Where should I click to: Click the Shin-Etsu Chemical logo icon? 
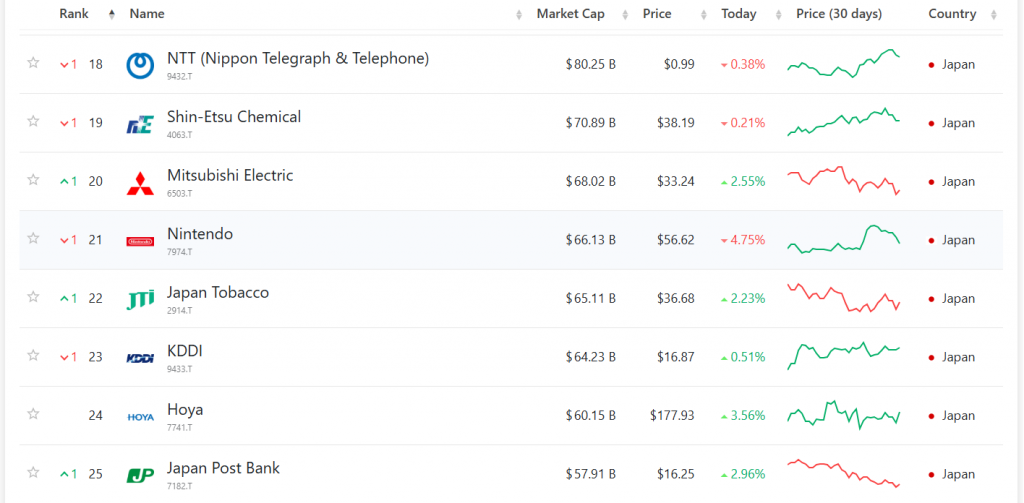click(140, 124)
